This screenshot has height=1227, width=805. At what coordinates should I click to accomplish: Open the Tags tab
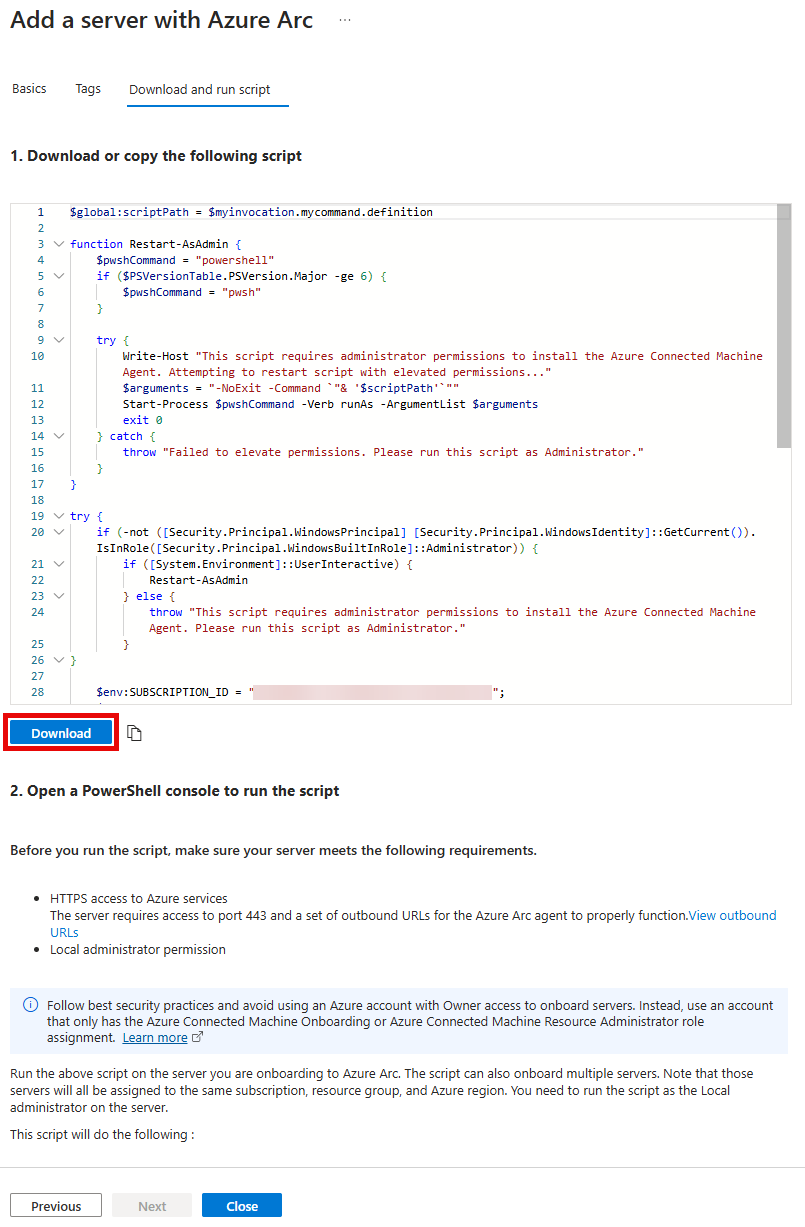[x=88, y=89]
